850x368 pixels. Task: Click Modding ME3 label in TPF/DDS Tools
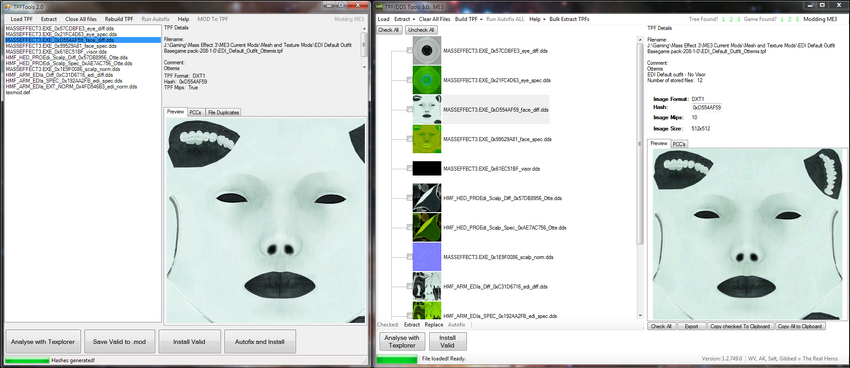coord(820,19)
